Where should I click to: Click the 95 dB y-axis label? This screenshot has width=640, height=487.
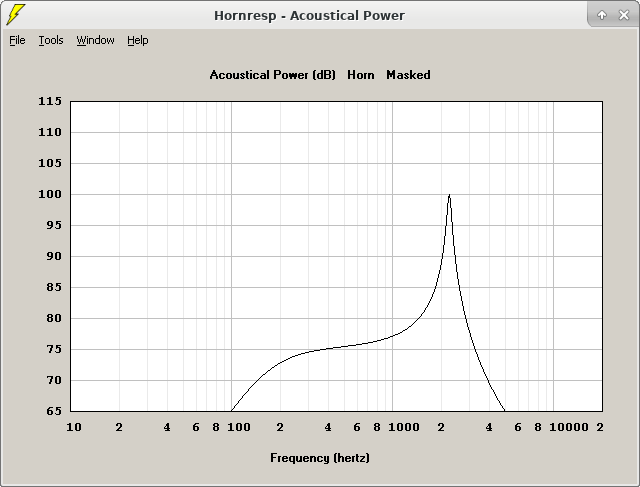tap(54, 225)
